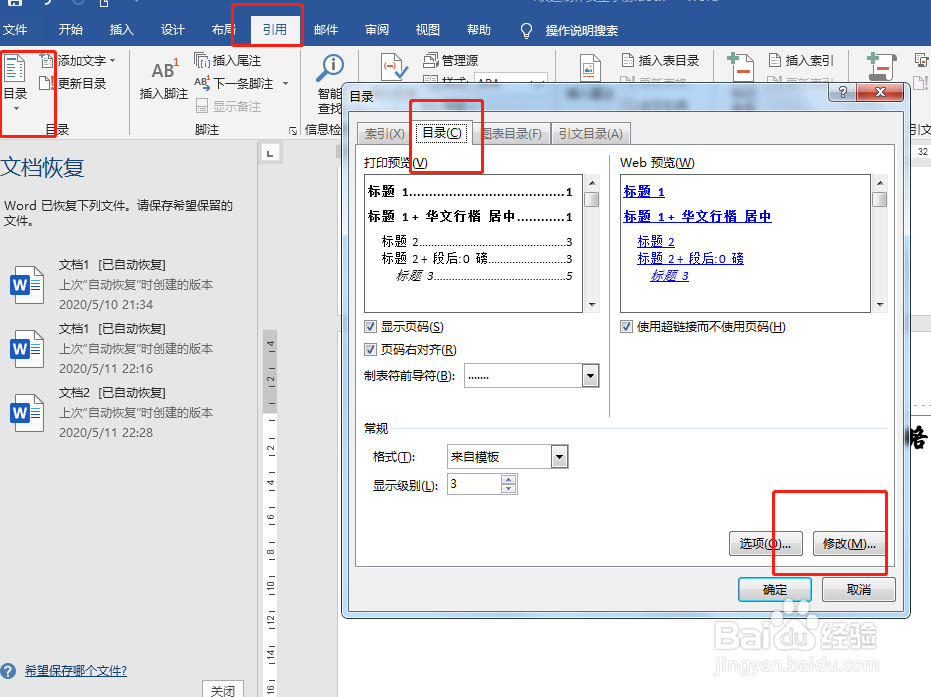Confirm the dialog with 确定
The width and height of the screenshot is (931, 697).
click(774, 589)
